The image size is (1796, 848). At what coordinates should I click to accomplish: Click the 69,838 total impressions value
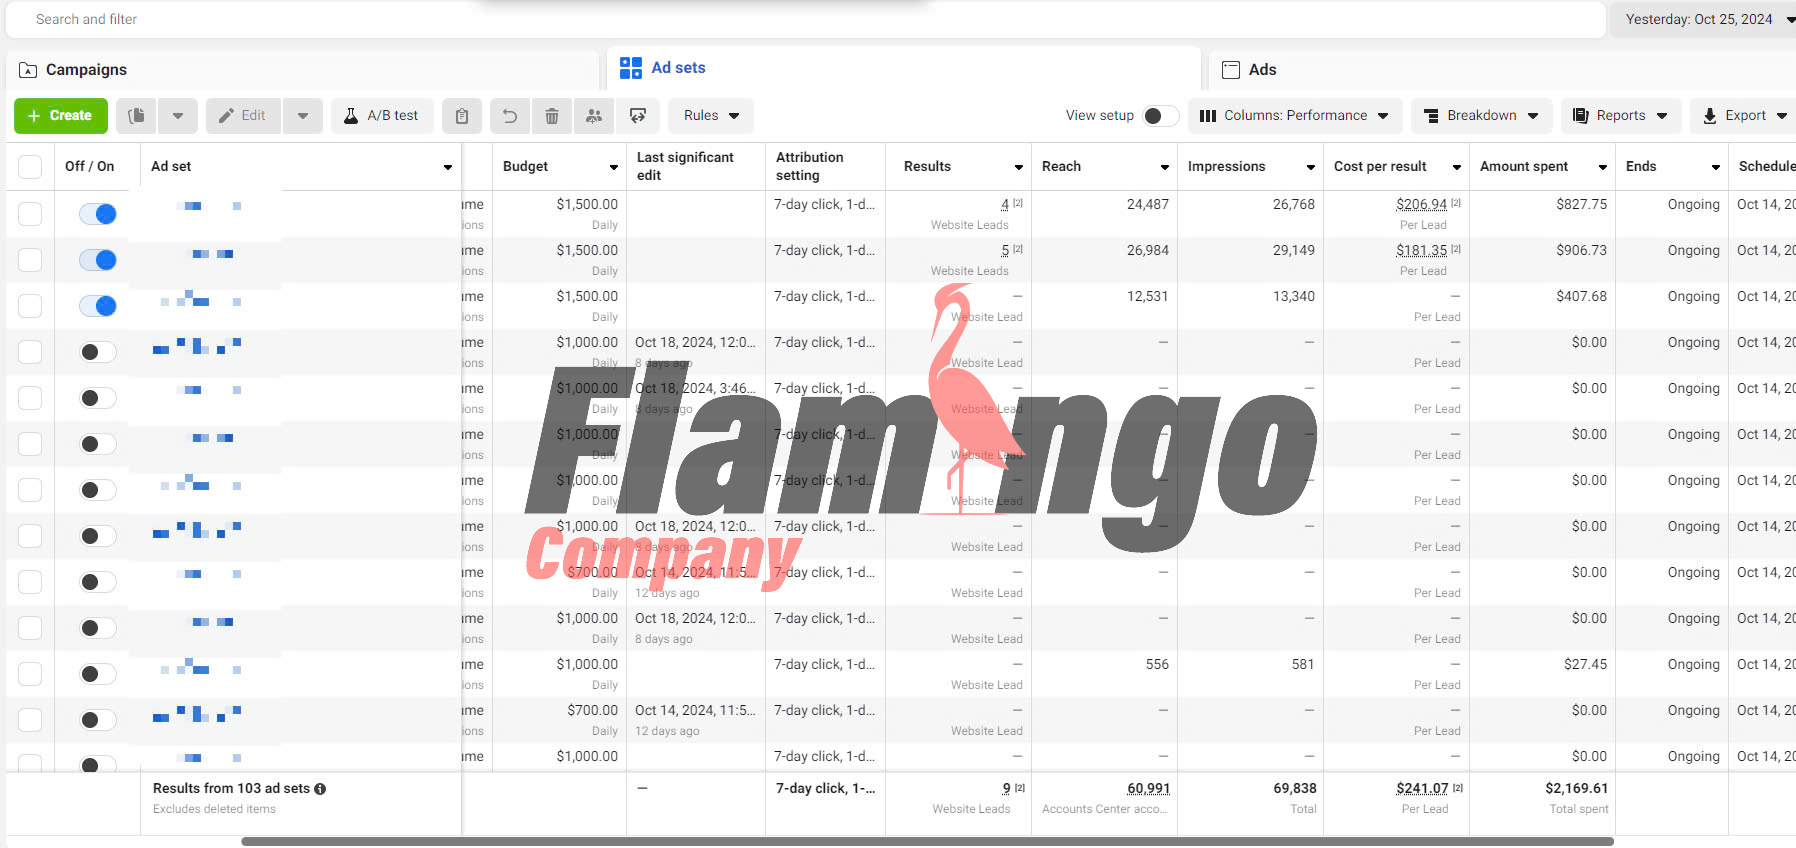click(1294, 788)
